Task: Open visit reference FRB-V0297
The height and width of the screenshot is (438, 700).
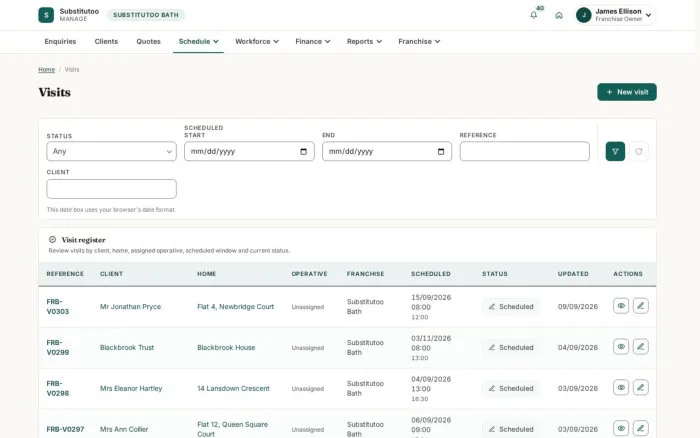Action: [65, 429]
